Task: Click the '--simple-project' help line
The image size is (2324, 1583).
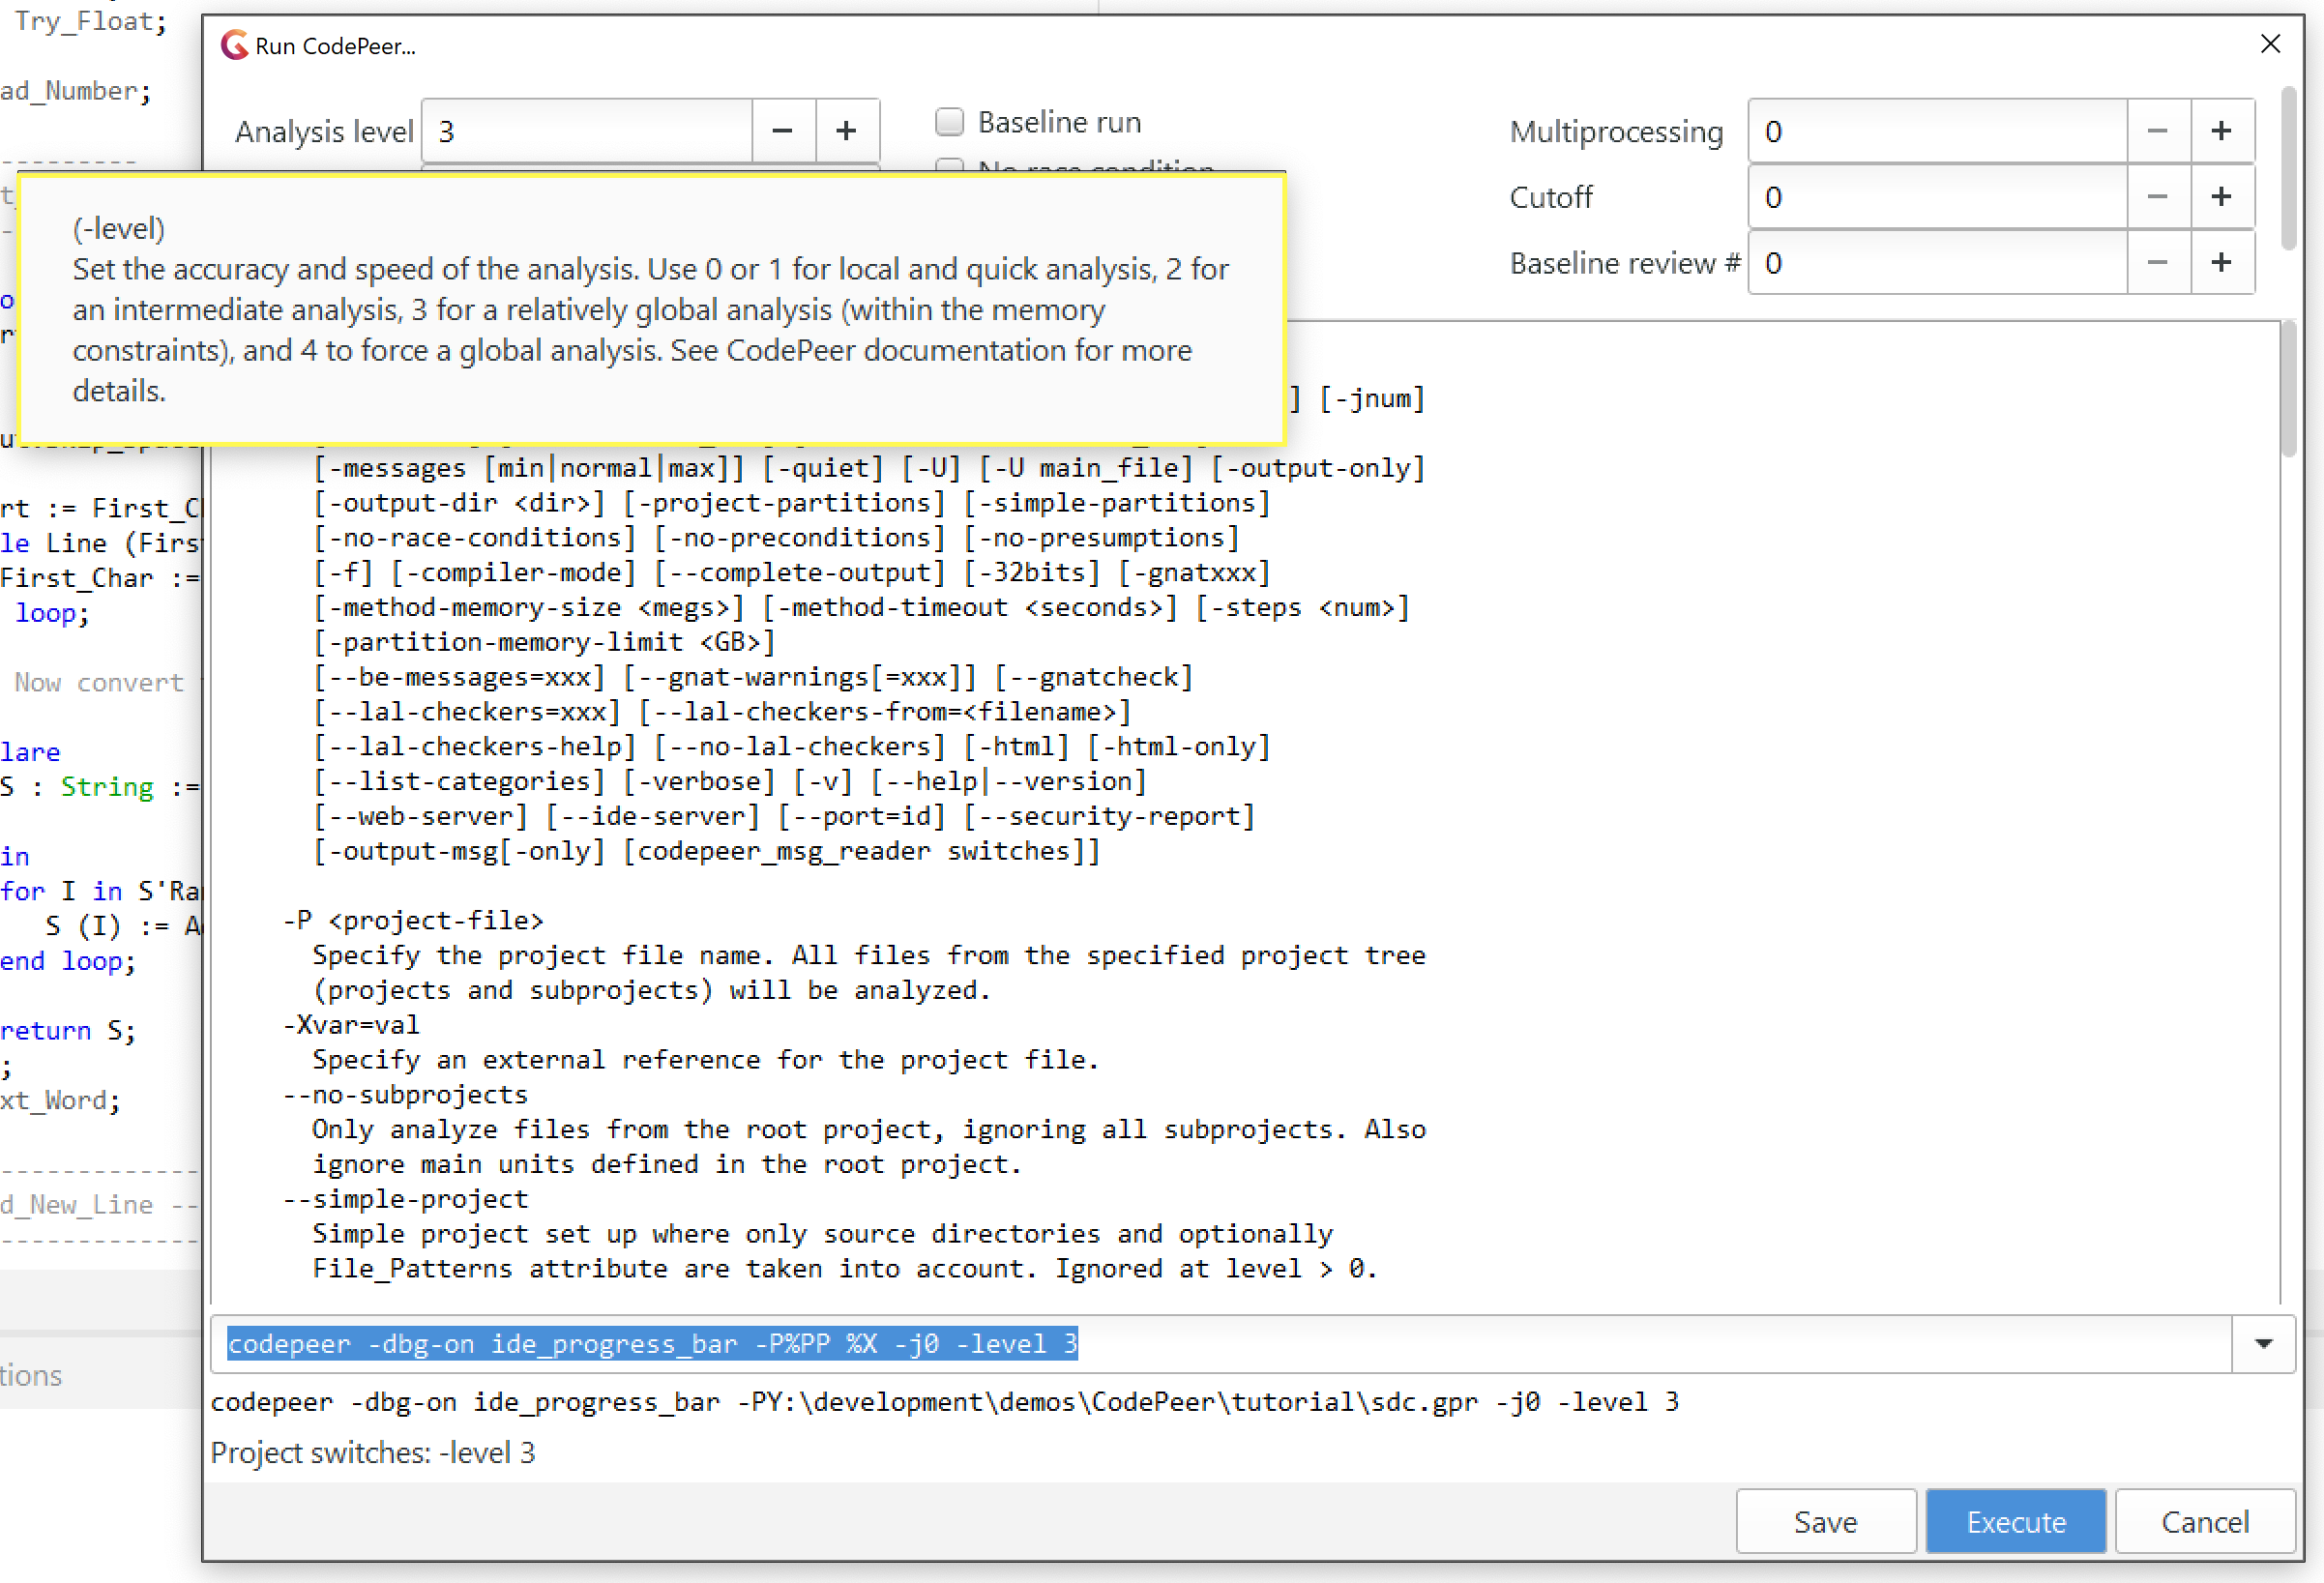Action: coord(405,1198)
